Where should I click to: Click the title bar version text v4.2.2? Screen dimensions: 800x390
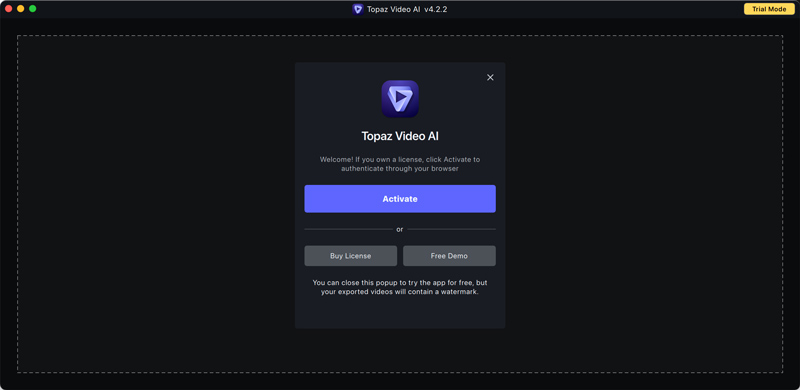pyautogui.click(x=436, y=9)
